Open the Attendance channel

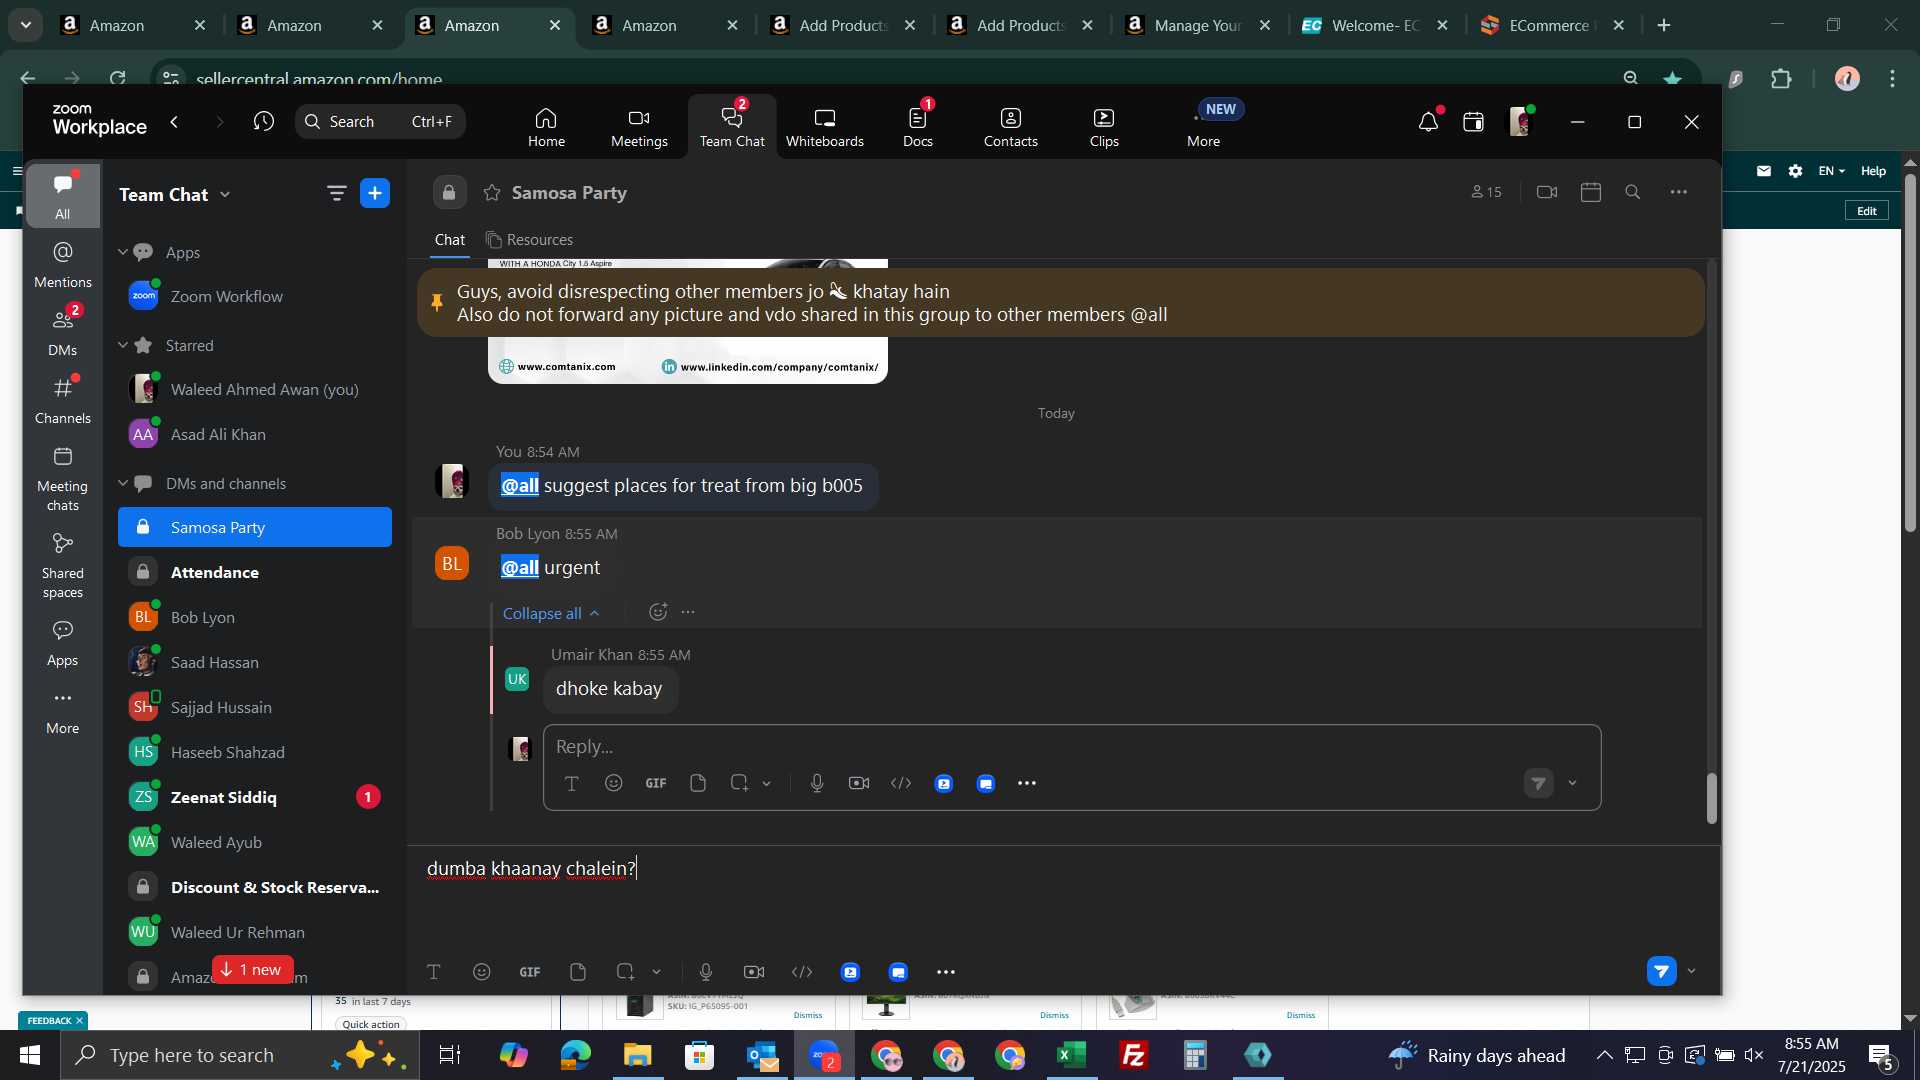point(255,572)
